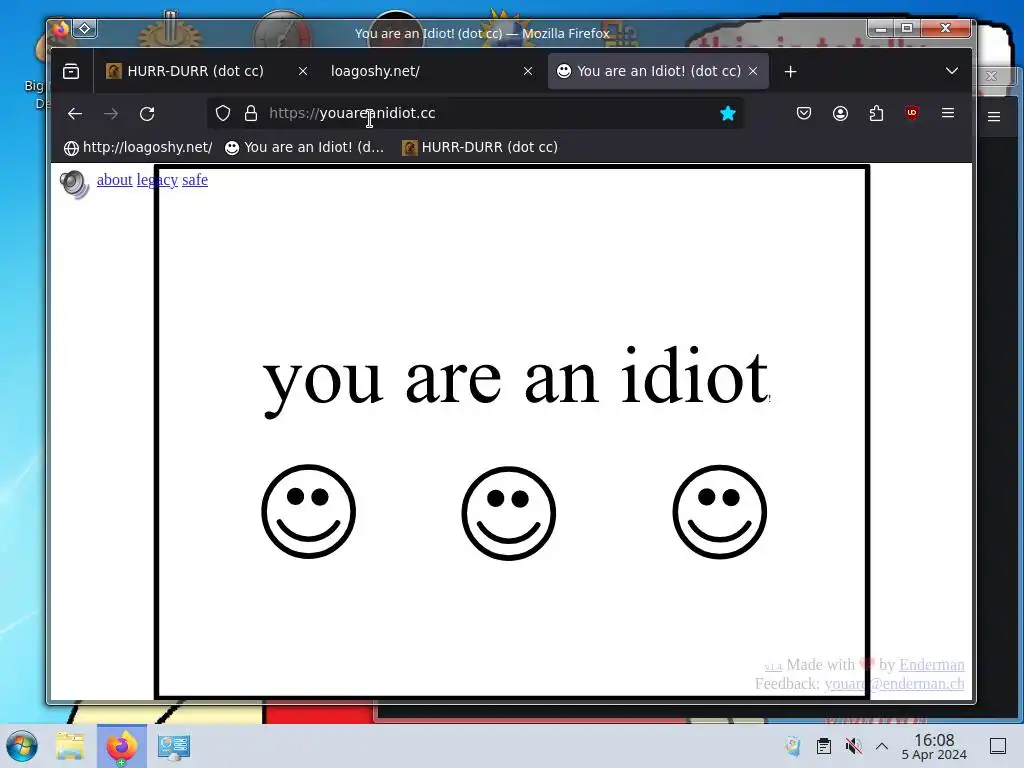Open the Extensions panel
Viewport: 1024px width, 768px height.
(876, 114)
